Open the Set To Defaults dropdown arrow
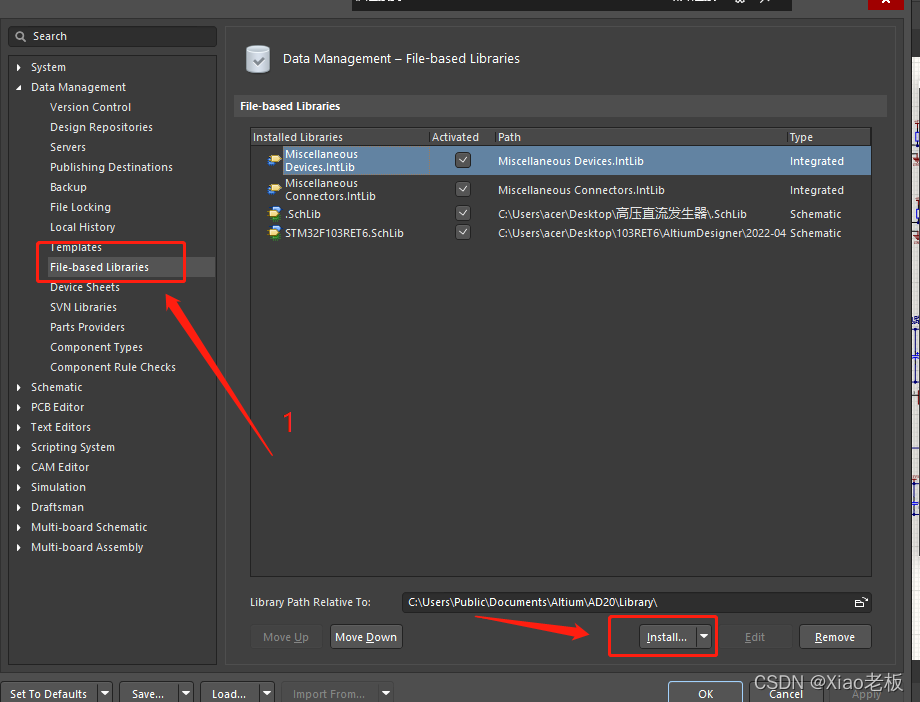The image size is (920, 702). tap(105, 693)
